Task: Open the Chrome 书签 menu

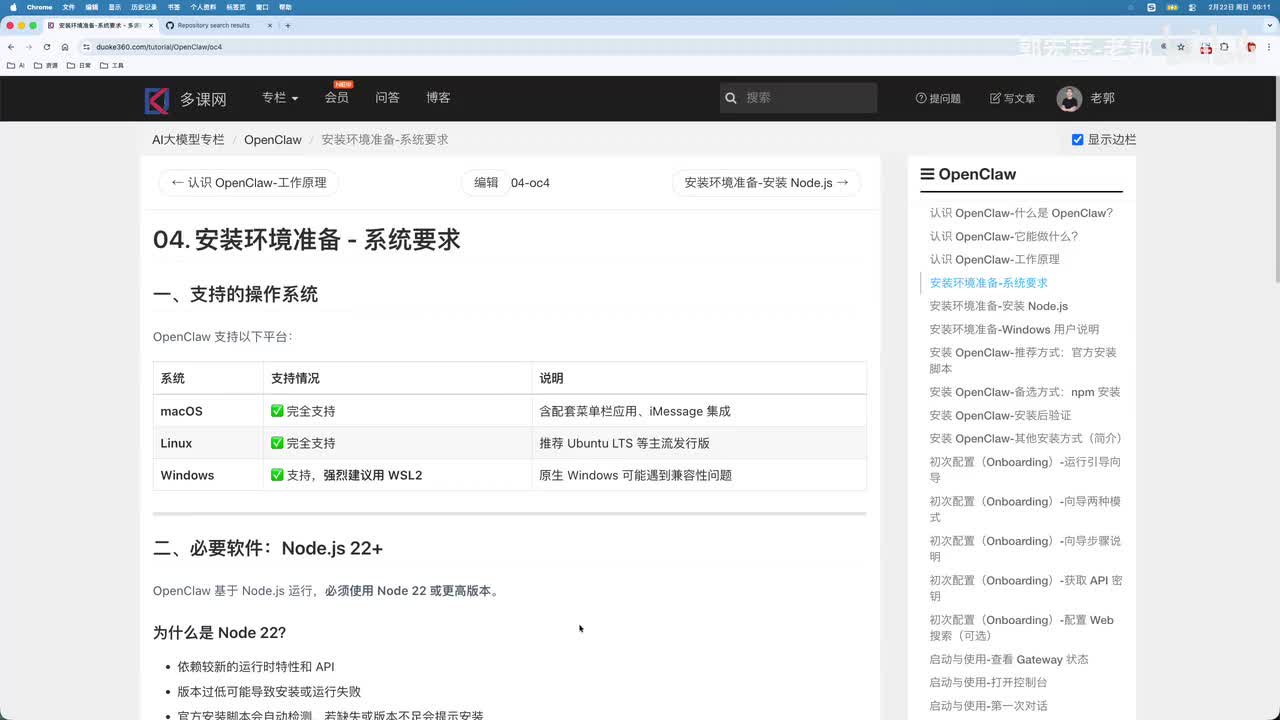Action: 174,7
